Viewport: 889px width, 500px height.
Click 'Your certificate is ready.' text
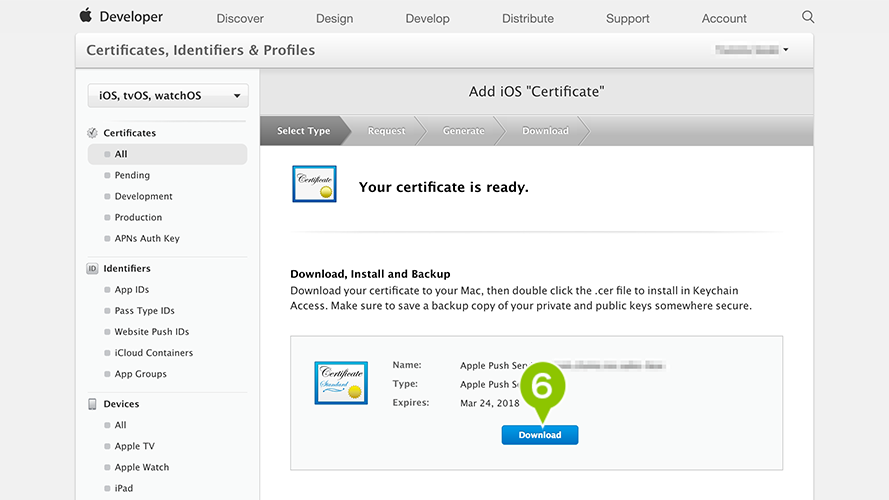pyautogui.click(x=443, y=187)
